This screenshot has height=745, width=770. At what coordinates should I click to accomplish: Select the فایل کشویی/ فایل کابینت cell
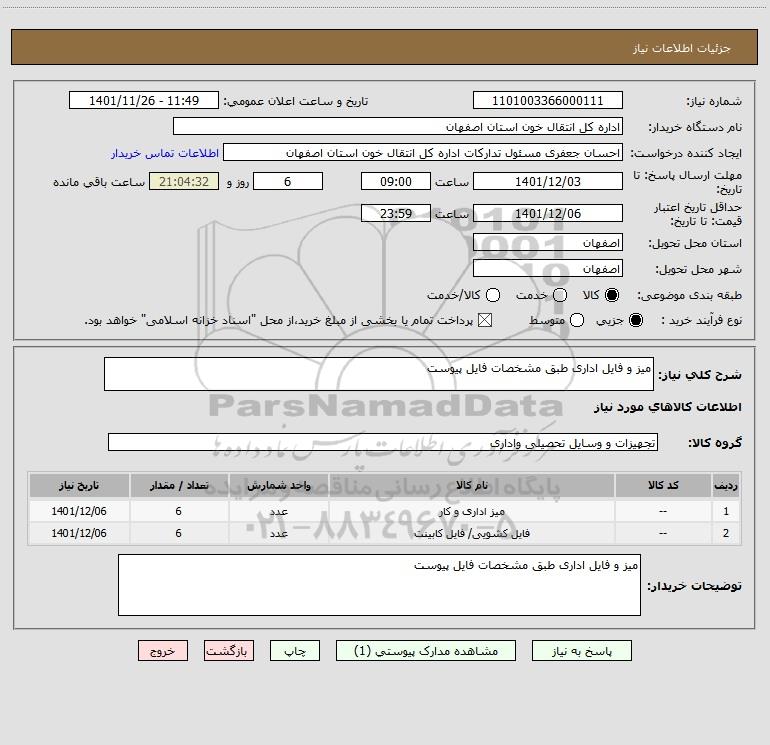click(471, 533)
